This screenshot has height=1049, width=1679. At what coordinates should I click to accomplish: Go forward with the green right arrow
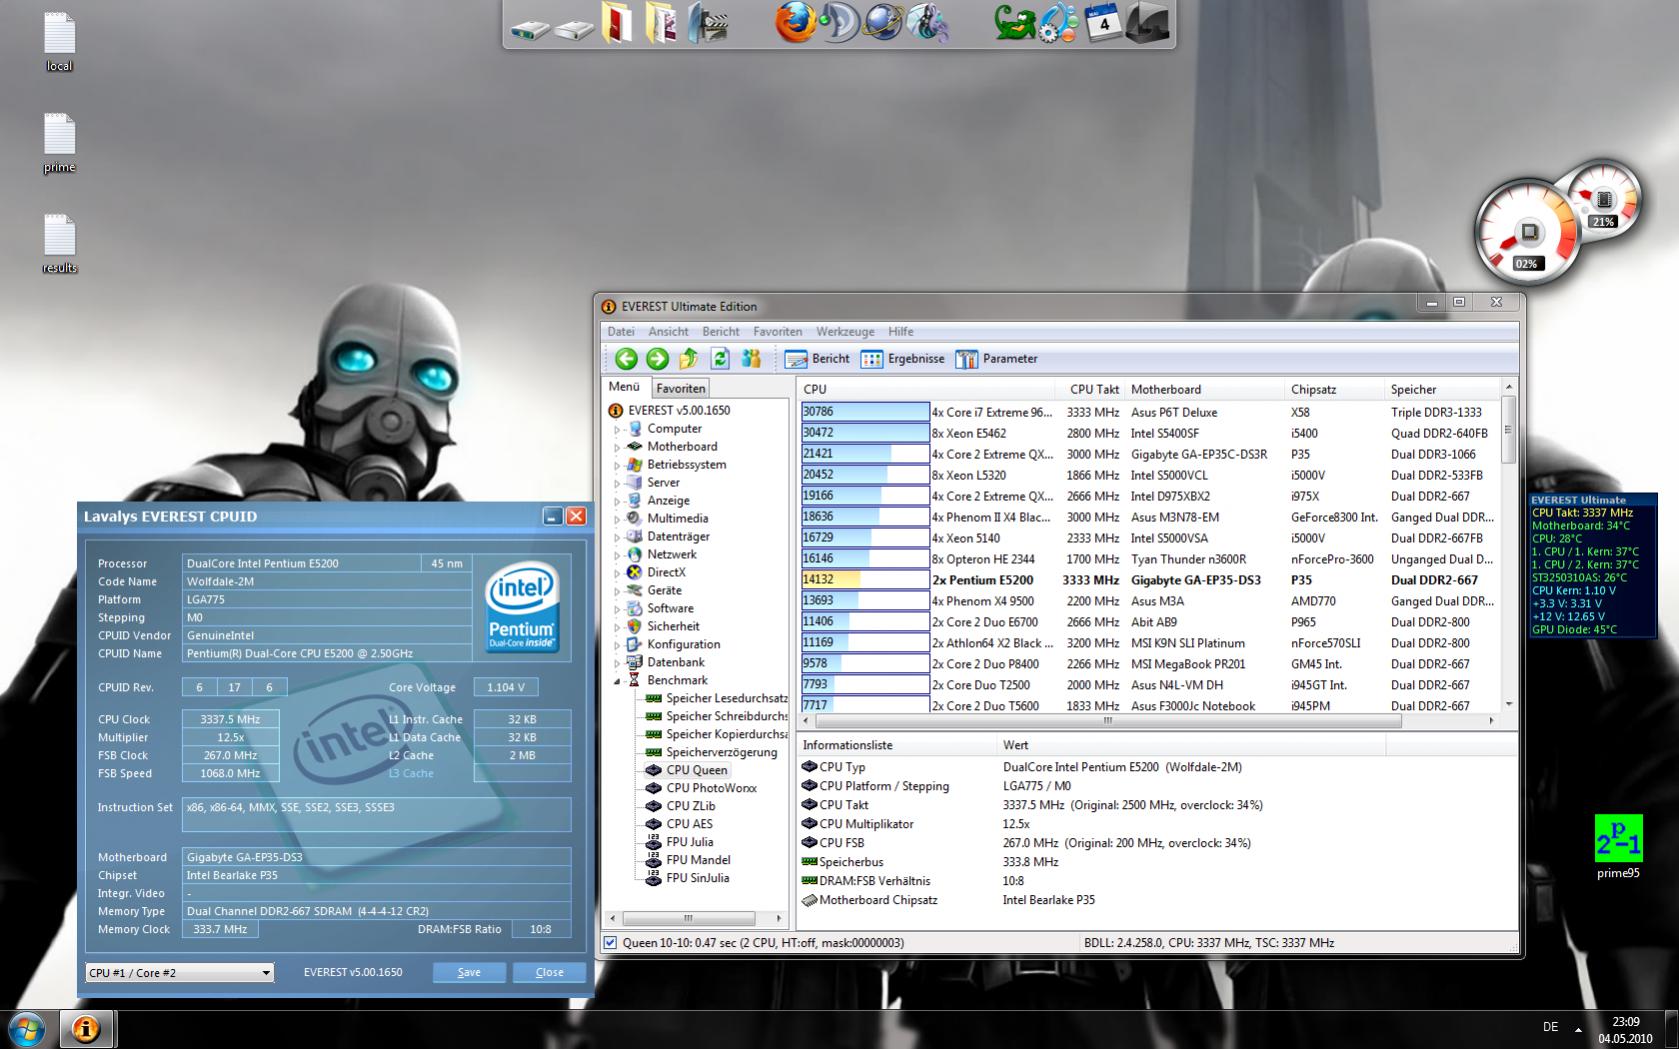(657, 359)
